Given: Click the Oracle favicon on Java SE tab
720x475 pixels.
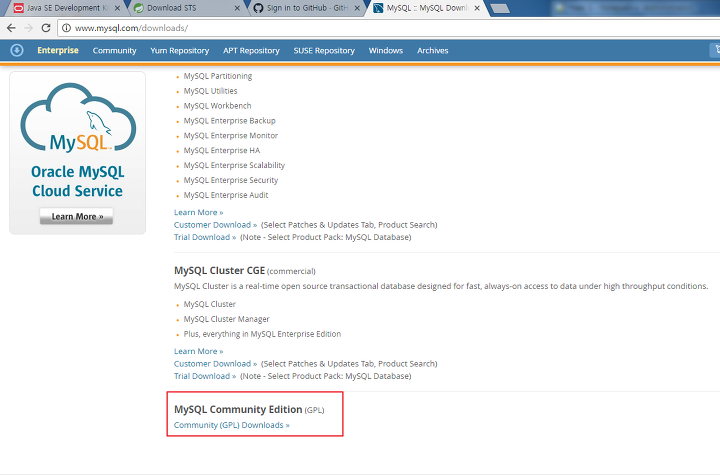Looking at the screenshot, I should [x=18, y=8].
